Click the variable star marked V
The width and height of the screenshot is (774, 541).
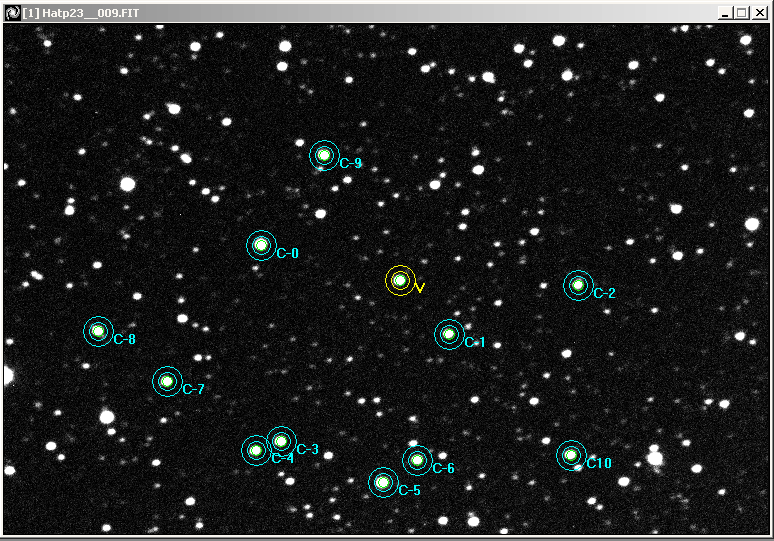click(x=400, y=280)
